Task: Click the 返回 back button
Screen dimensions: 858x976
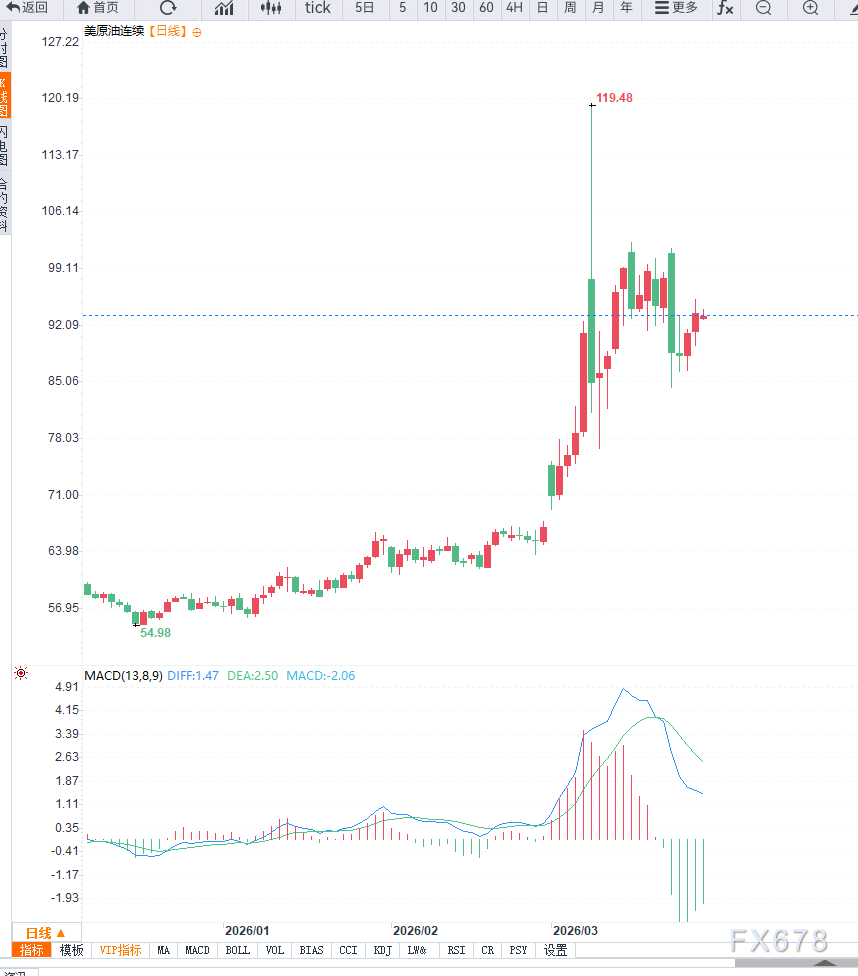Action: [27, 8]
